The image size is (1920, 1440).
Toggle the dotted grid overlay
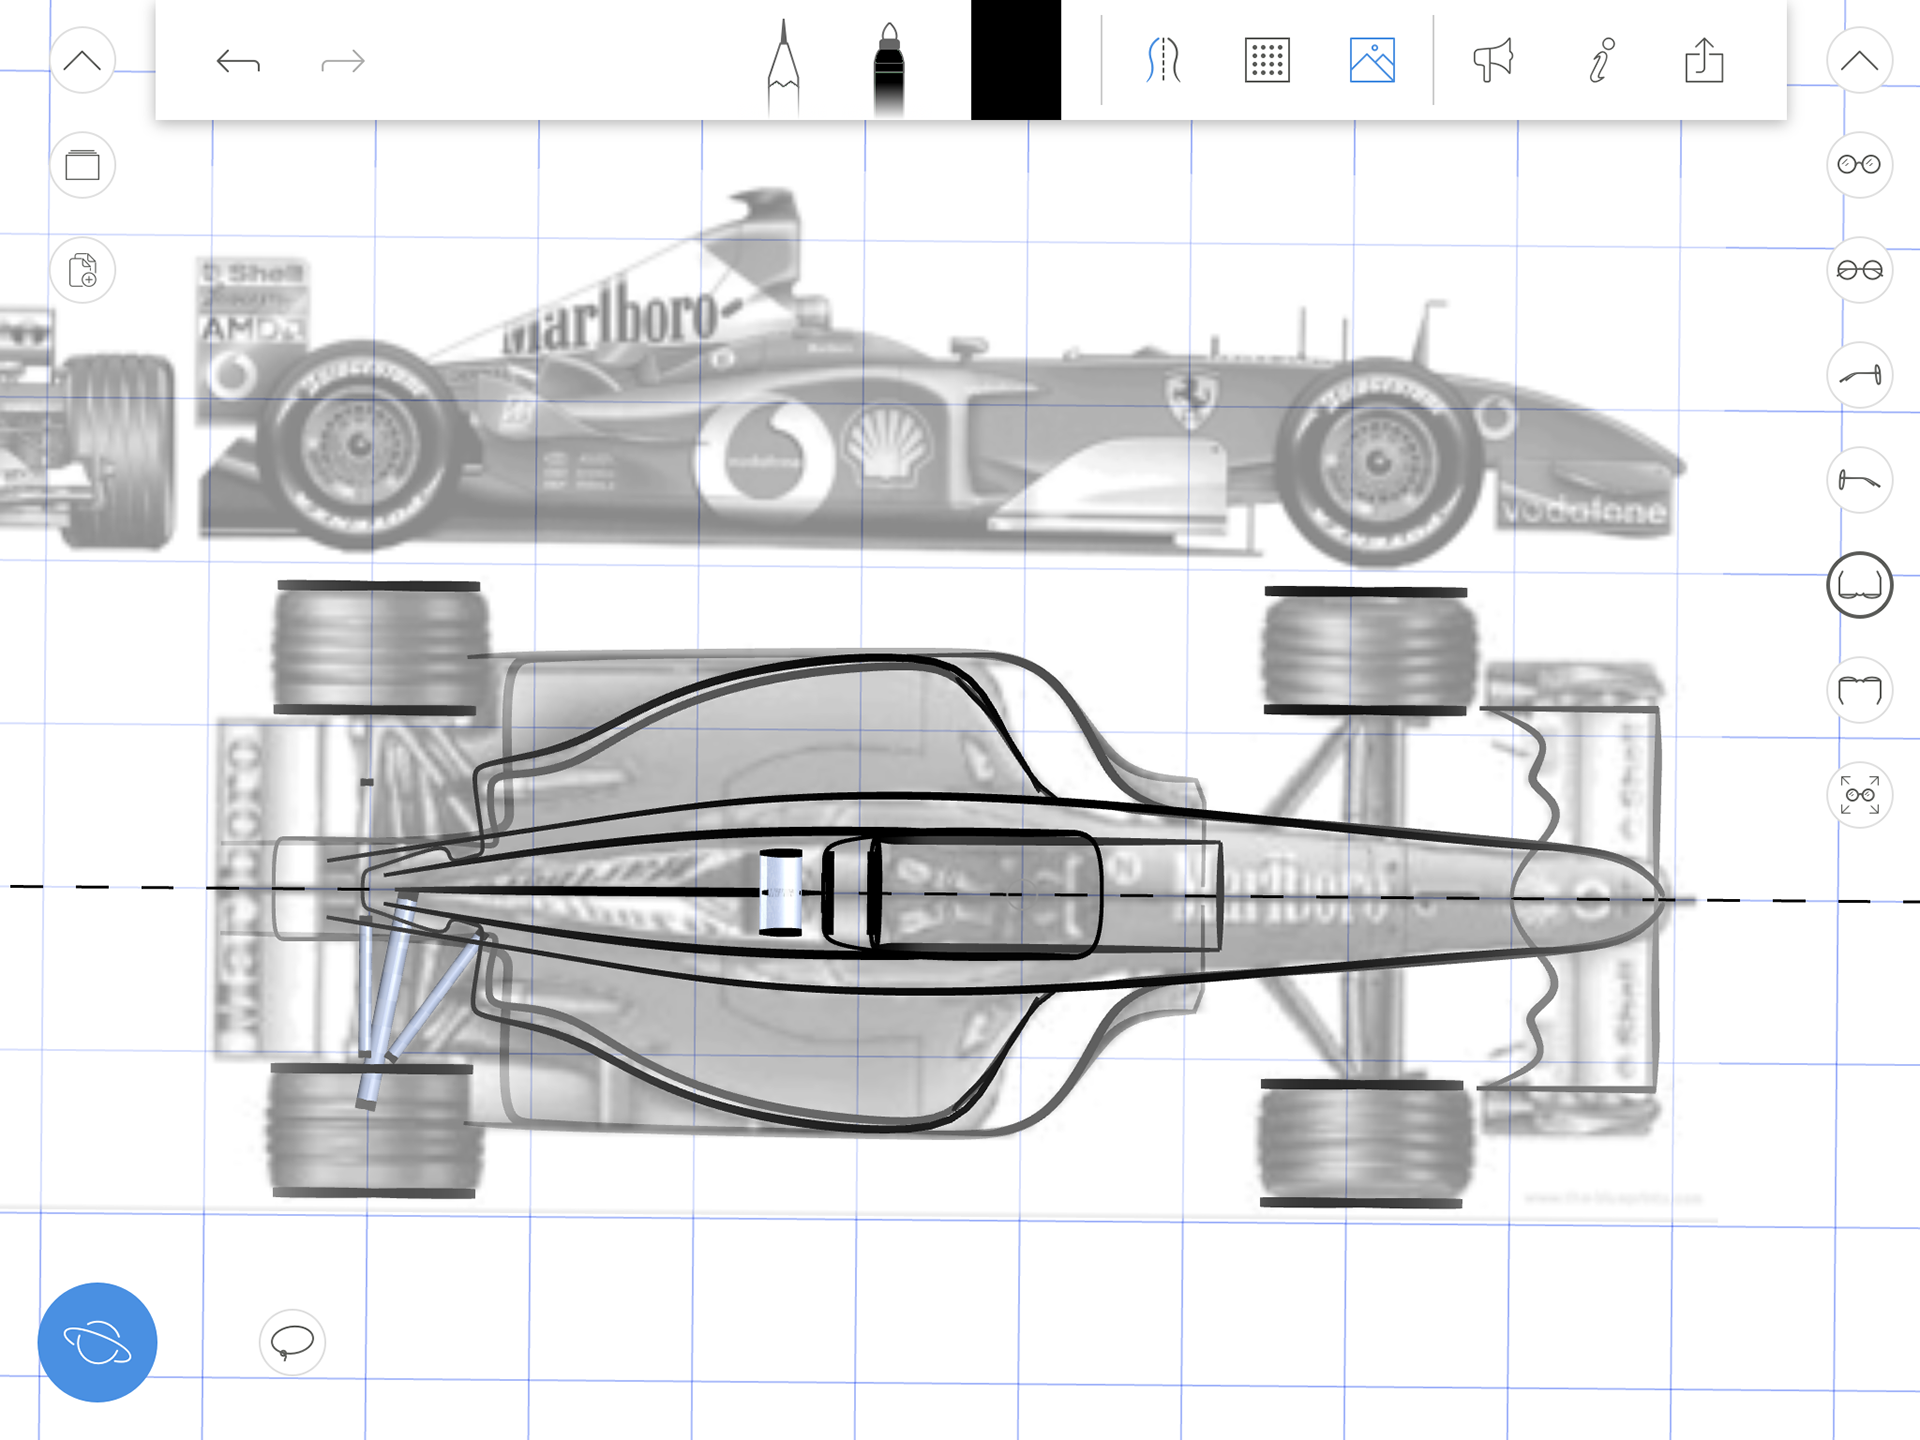coord(1267,61)
